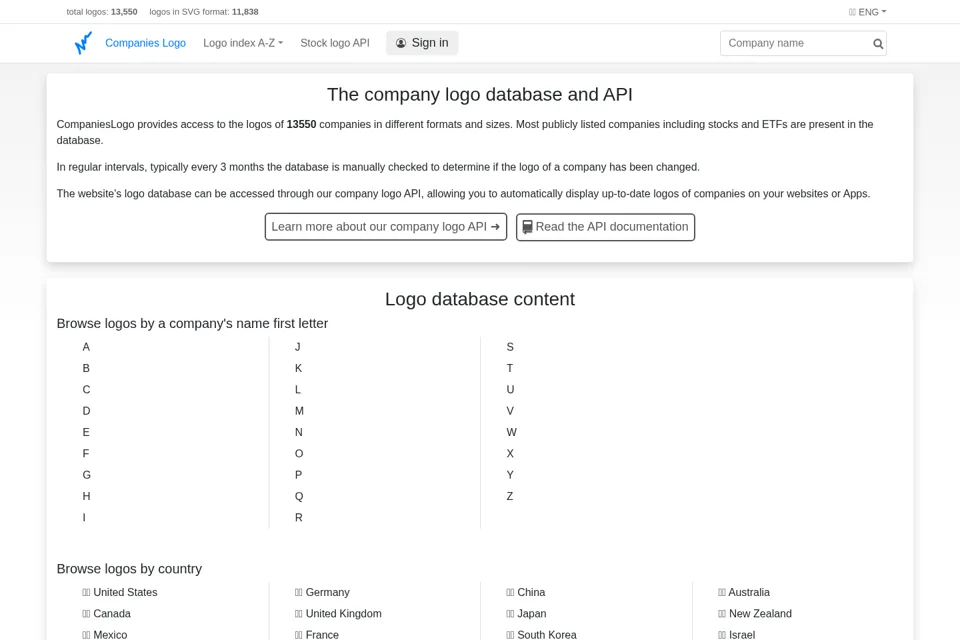This screenshot has height=640, width=960.
Task: Browse logos starting with letter N
Action: click(x=298, y=432)
